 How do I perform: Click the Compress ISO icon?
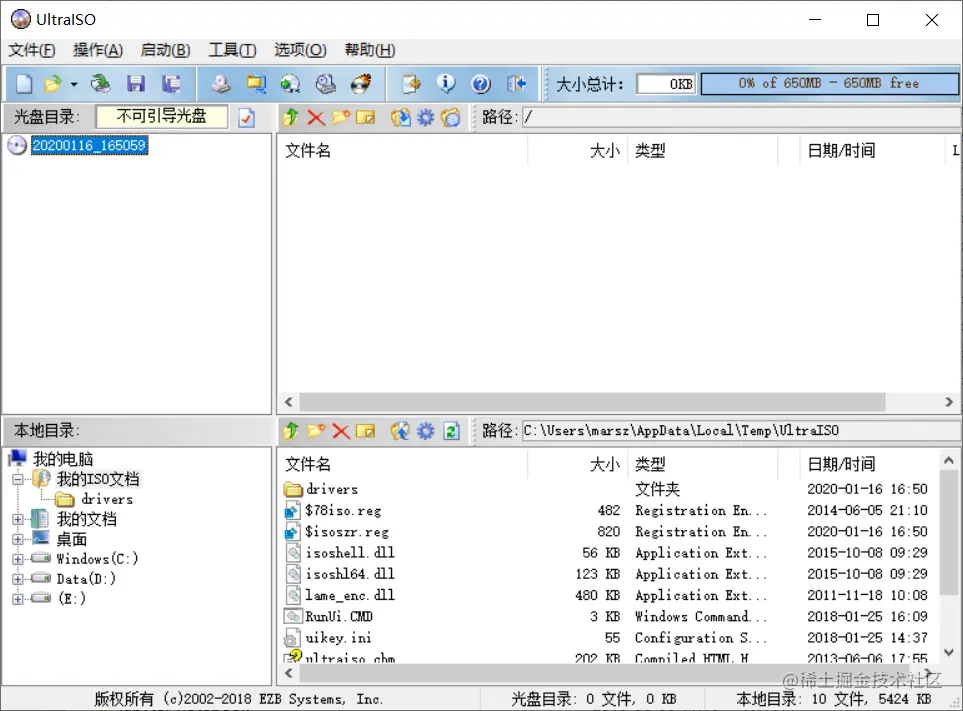point(255,84)
